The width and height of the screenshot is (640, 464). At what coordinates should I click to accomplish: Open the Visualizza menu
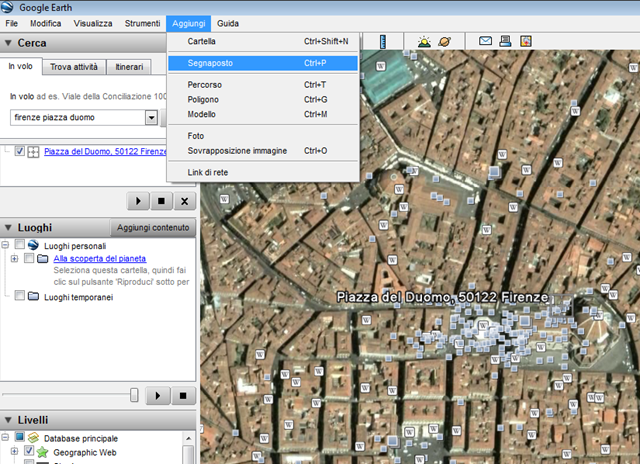(93, 24)
